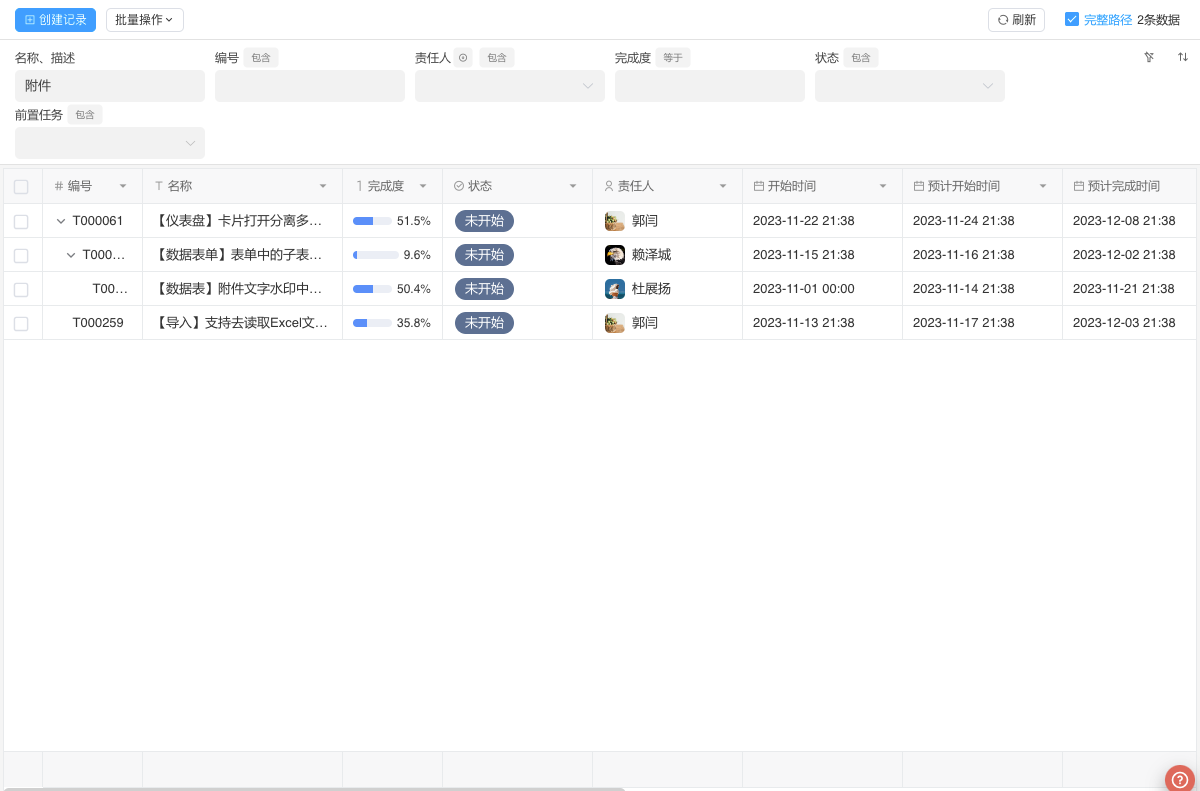This screenshot has width=1200, height=791.
Task: Select the checkbox for row T000259
Action: pyautogui.click(x=21, y=323)
